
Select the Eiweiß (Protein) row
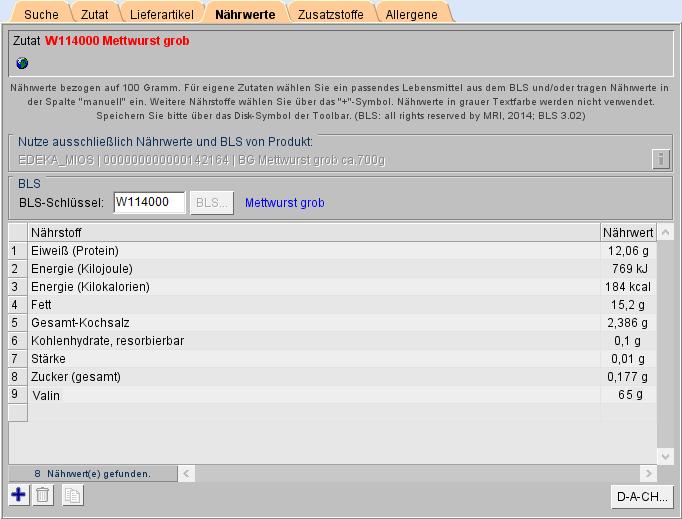tap(333, 251)
